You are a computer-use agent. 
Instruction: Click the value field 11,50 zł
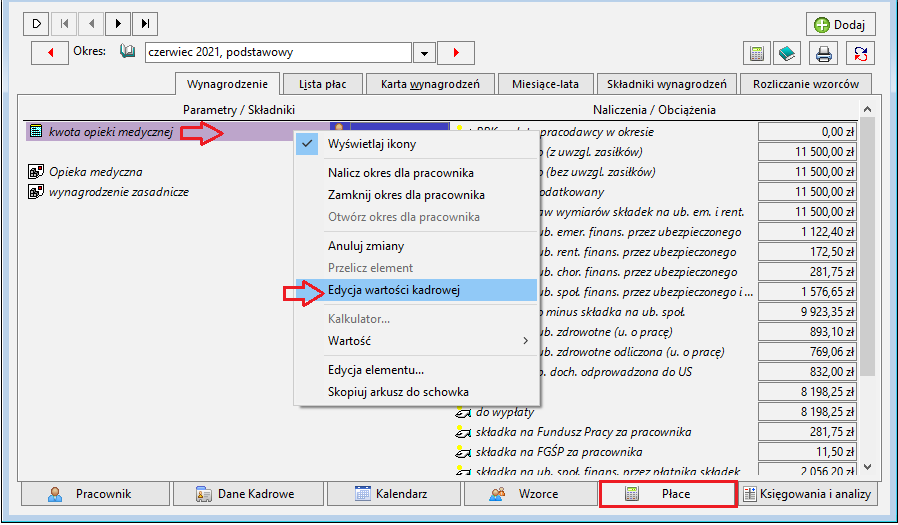[808, 452]
